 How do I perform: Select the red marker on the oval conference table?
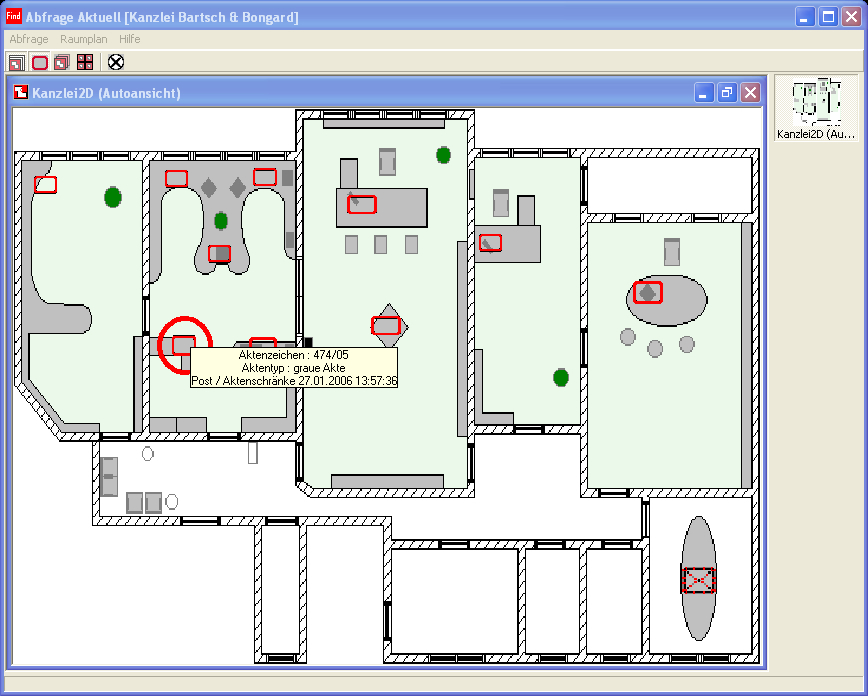(648, 292)
